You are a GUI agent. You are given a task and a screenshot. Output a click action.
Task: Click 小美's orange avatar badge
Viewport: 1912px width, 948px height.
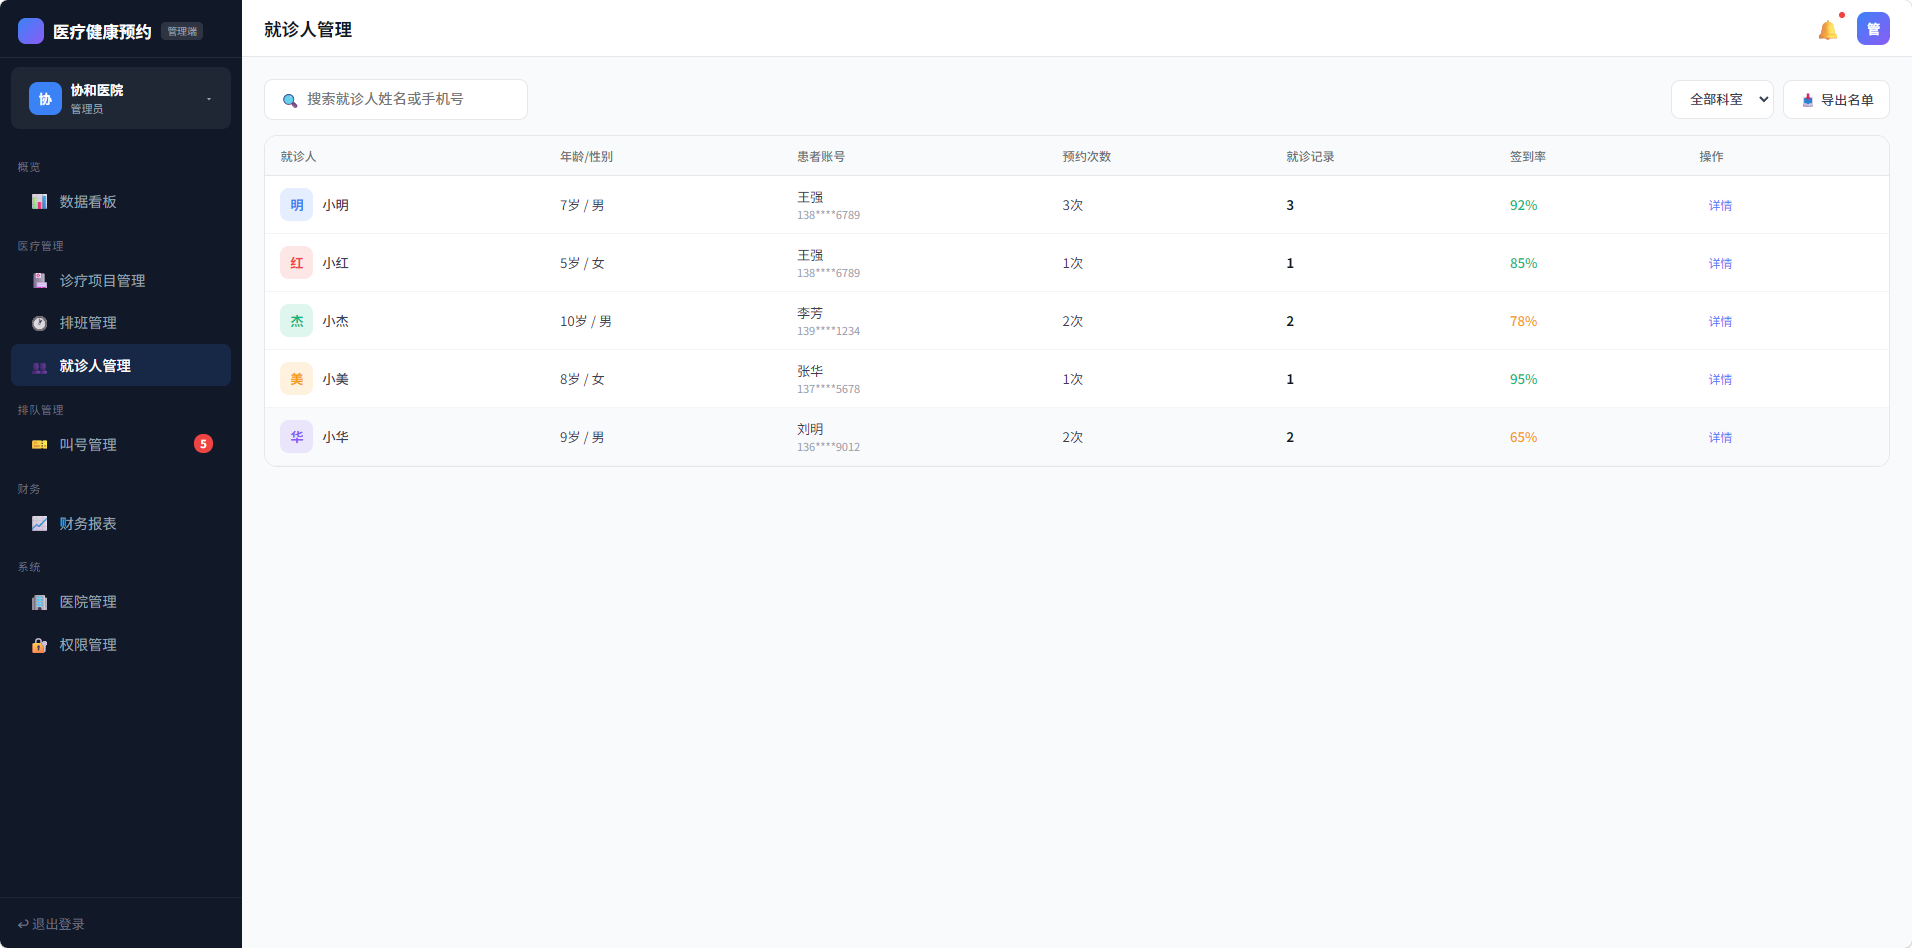[297, 379]
